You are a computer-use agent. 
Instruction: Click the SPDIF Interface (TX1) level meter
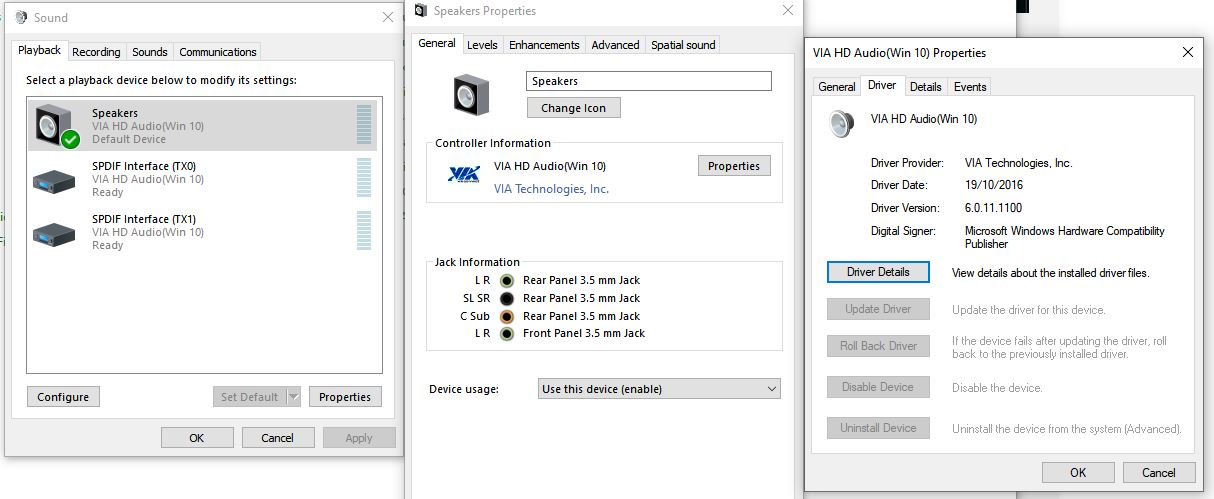click(x=364, y=231)
